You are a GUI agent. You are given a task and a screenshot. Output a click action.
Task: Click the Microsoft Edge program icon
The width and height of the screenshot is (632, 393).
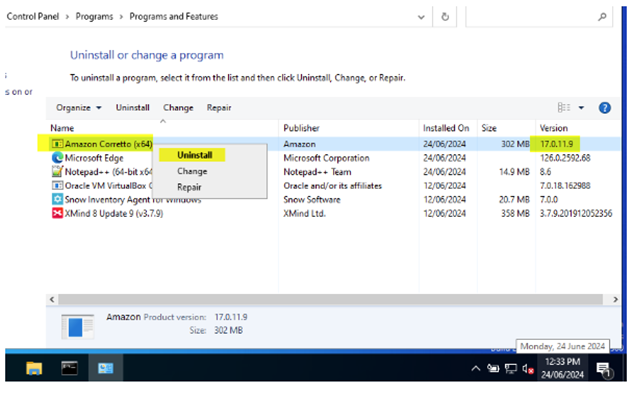58,158
